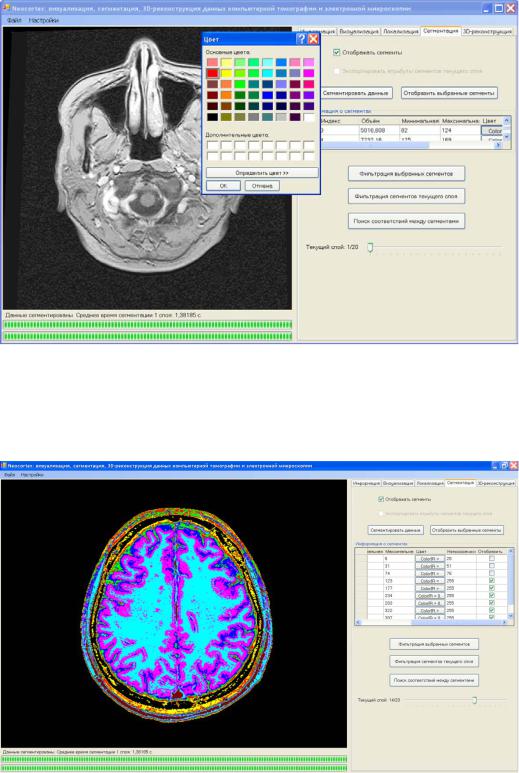
Task: Uncheck the display box in the row with maximum 322
Action: pos(492,610)
